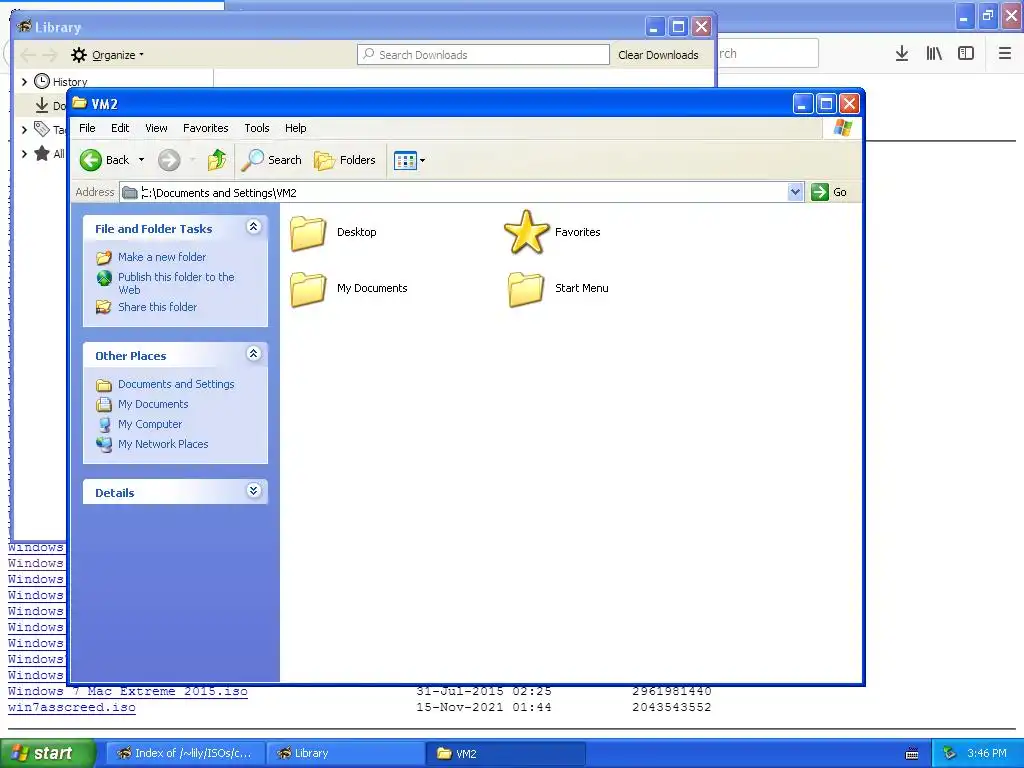Click the green Back arrow in VM2 window
The image size is (1024, 768).
coord(91,160)
